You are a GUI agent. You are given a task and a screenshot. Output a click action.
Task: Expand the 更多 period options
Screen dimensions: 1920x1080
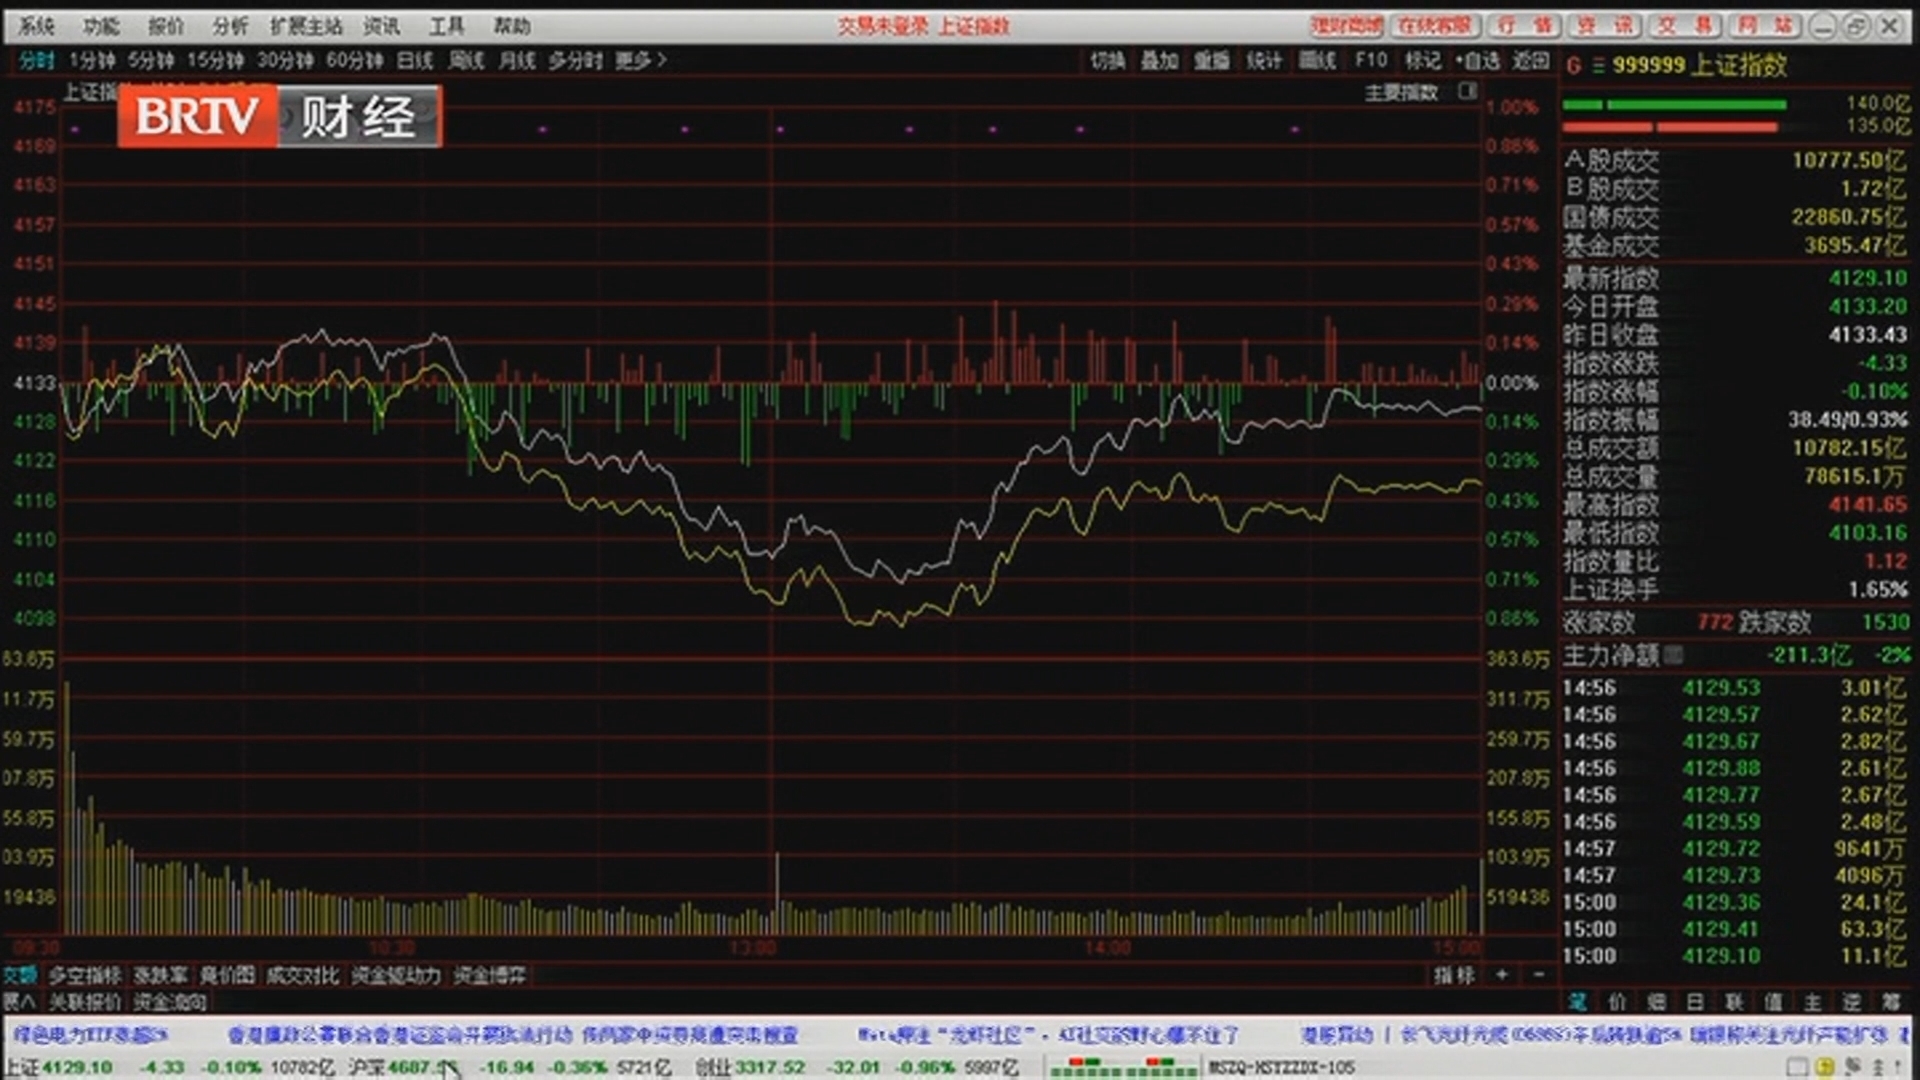click(x=637, y=61)
